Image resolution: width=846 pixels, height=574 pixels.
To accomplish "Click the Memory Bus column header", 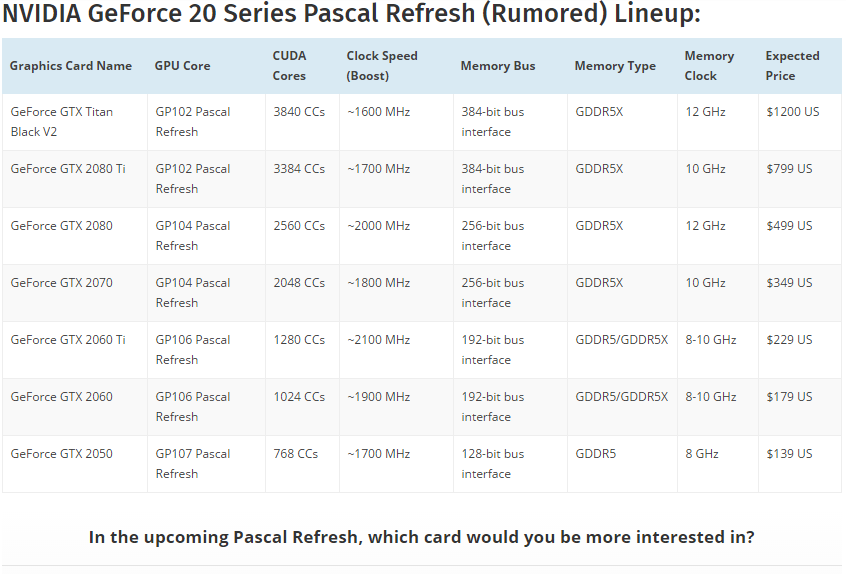I will pos(498,66).
